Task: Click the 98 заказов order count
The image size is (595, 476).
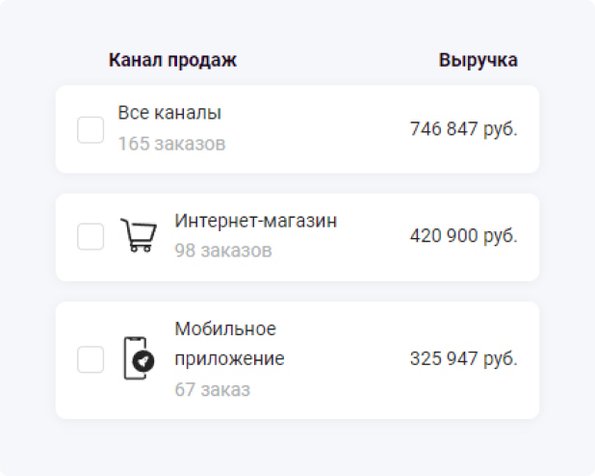Action: tap(223, 251)
